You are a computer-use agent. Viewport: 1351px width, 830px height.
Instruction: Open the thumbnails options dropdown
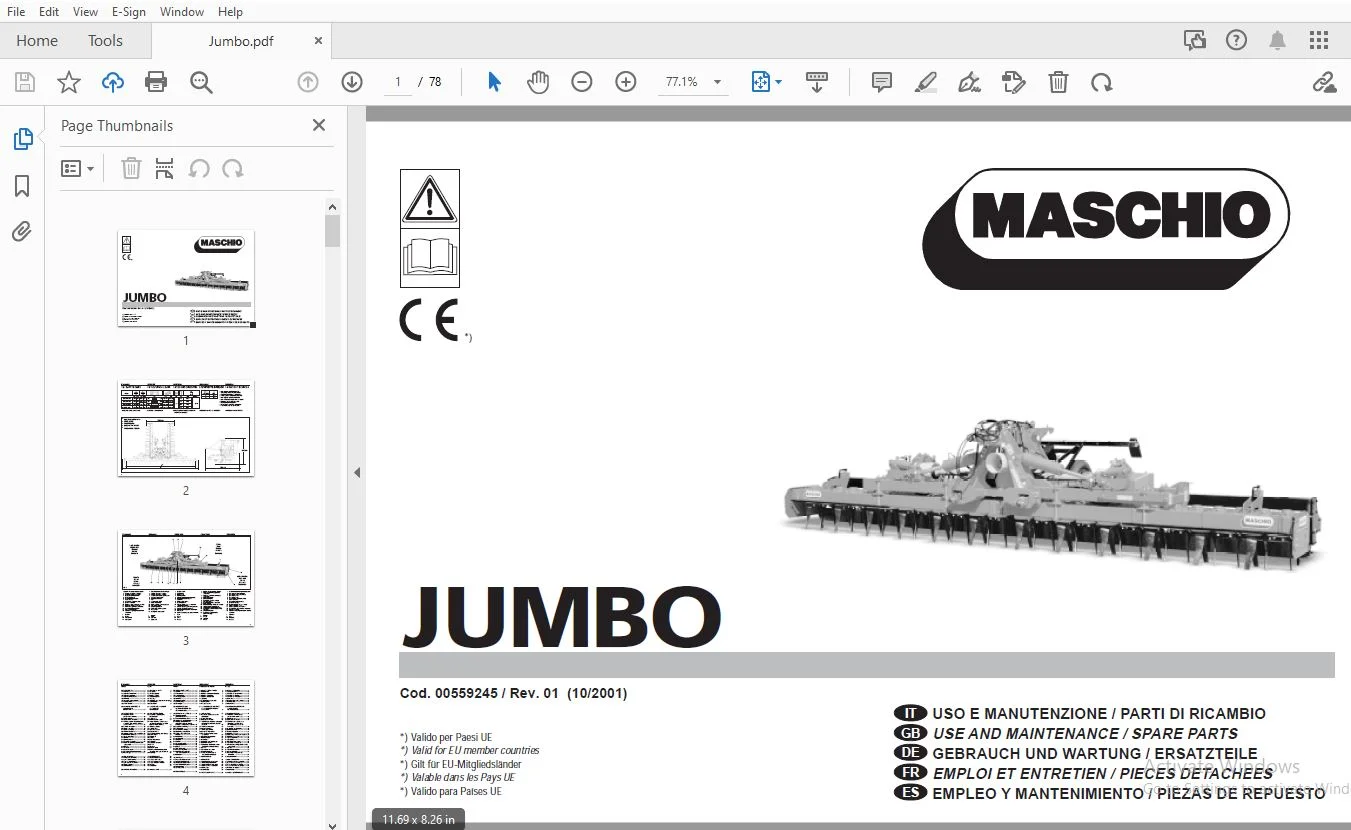[78, 169]
